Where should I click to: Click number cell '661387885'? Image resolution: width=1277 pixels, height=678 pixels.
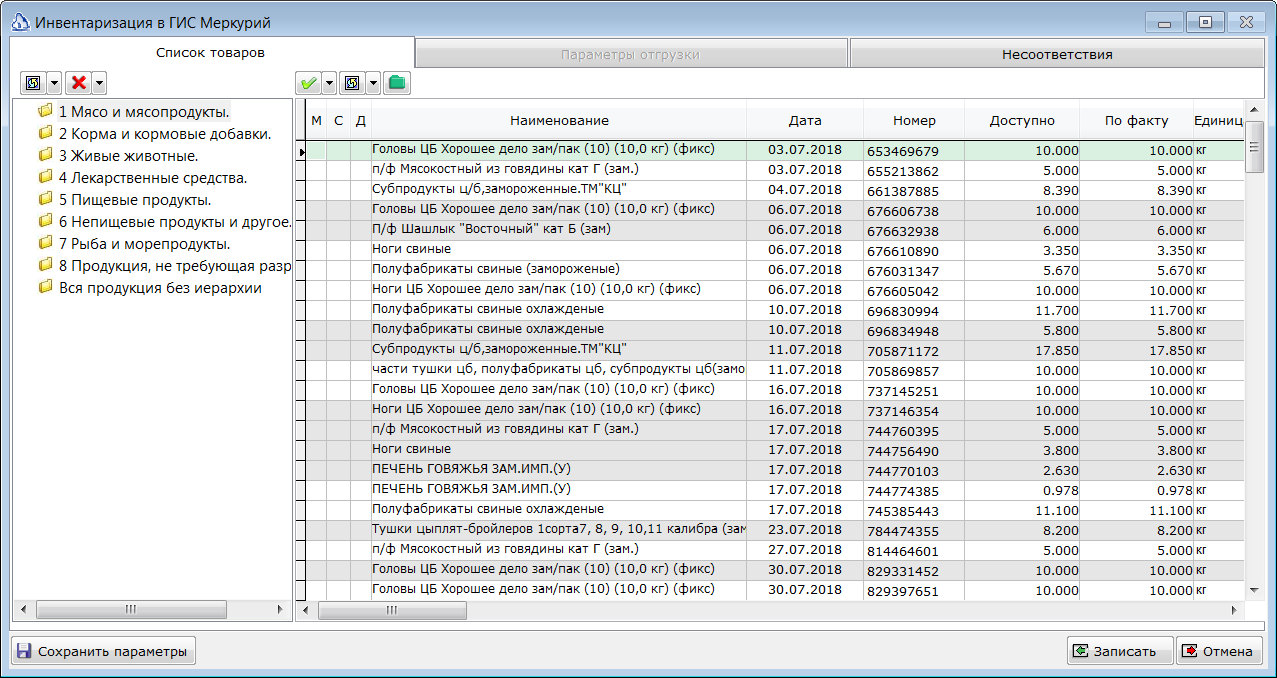tap(914, 190)
